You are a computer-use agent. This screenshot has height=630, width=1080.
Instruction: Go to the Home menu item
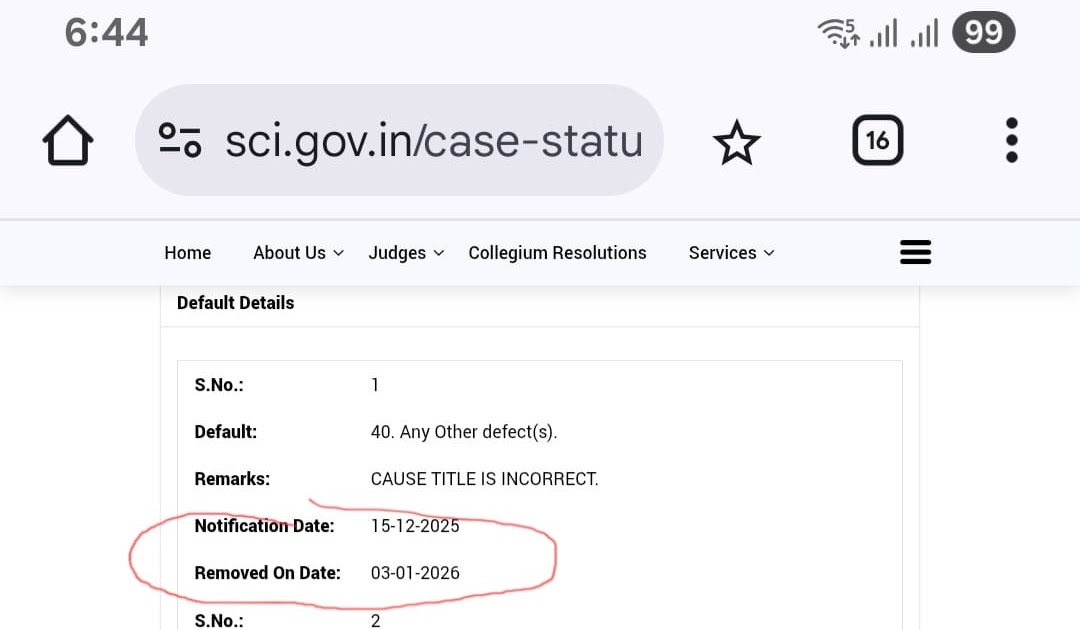[x=188, y=253]
